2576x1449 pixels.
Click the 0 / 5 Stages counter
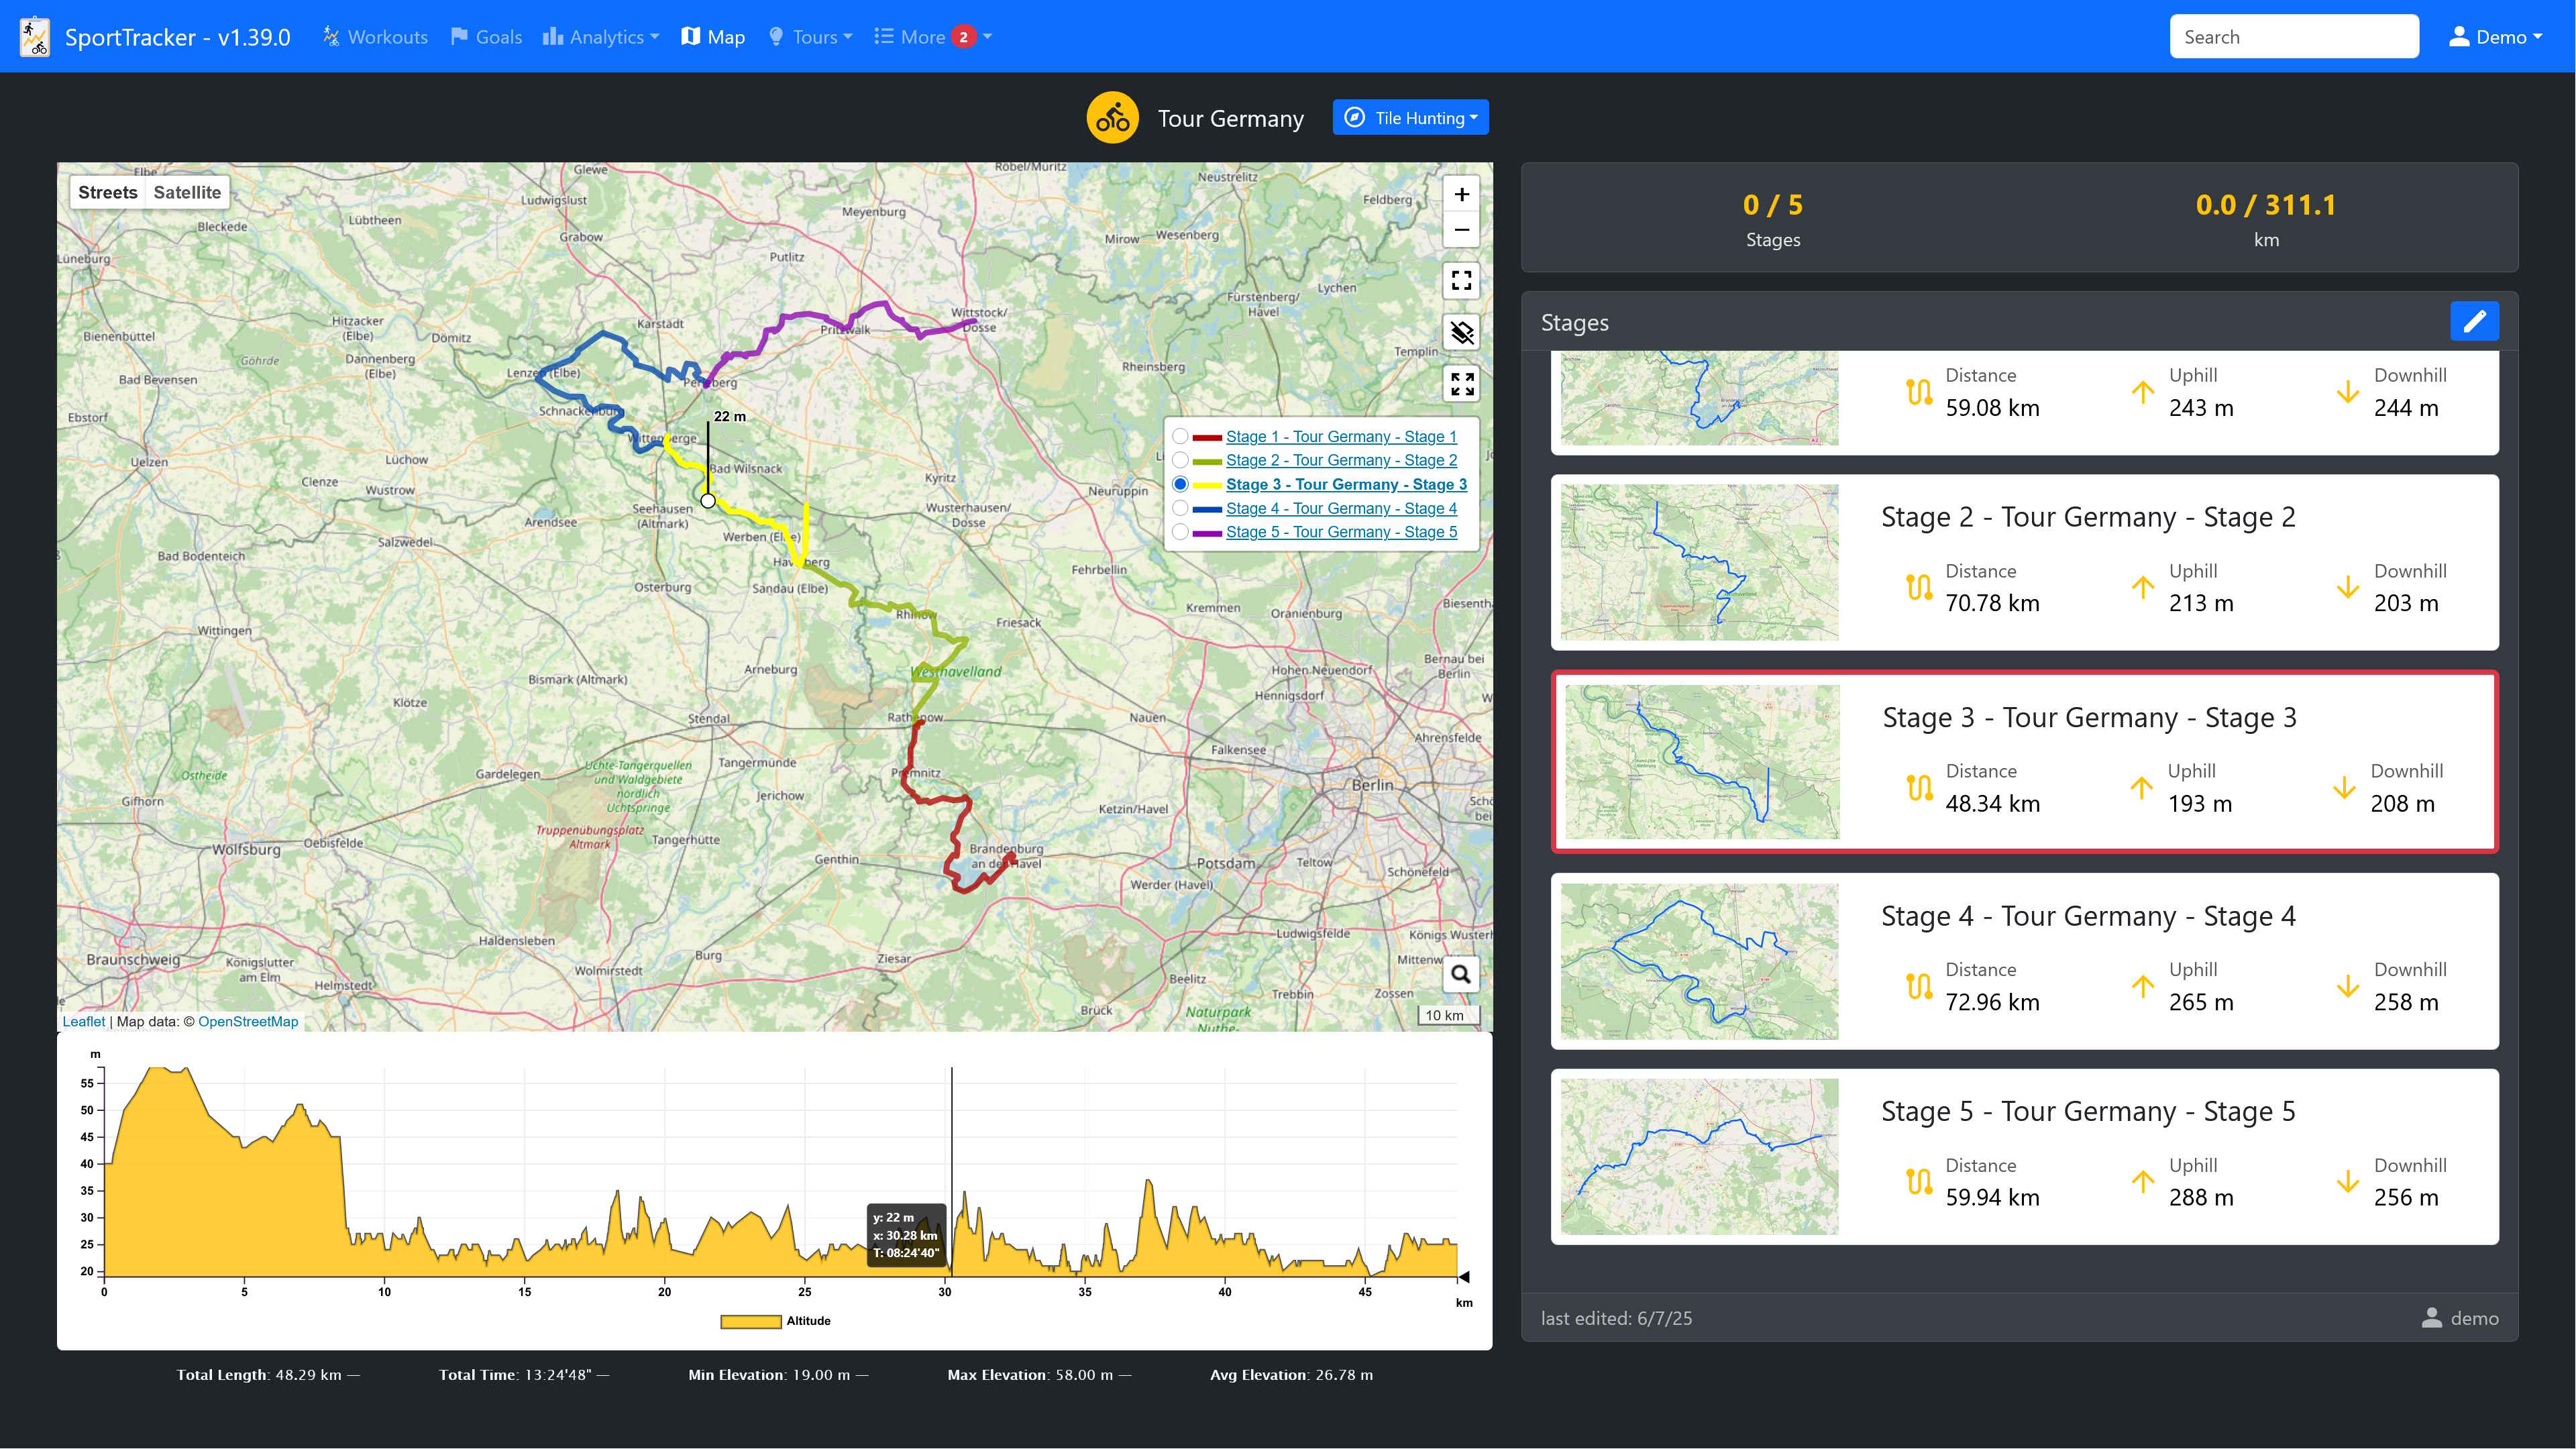point(1773,219)
